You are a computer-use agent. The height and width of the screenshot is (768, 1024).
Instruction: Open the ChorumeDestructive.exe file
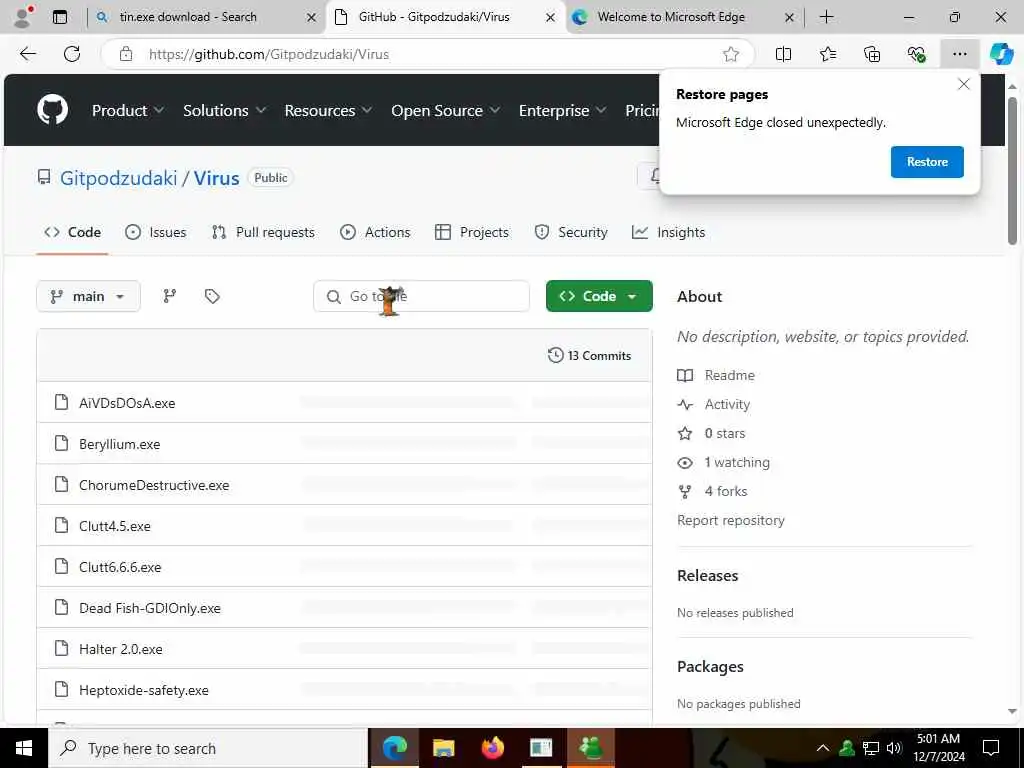pos(154,485)
